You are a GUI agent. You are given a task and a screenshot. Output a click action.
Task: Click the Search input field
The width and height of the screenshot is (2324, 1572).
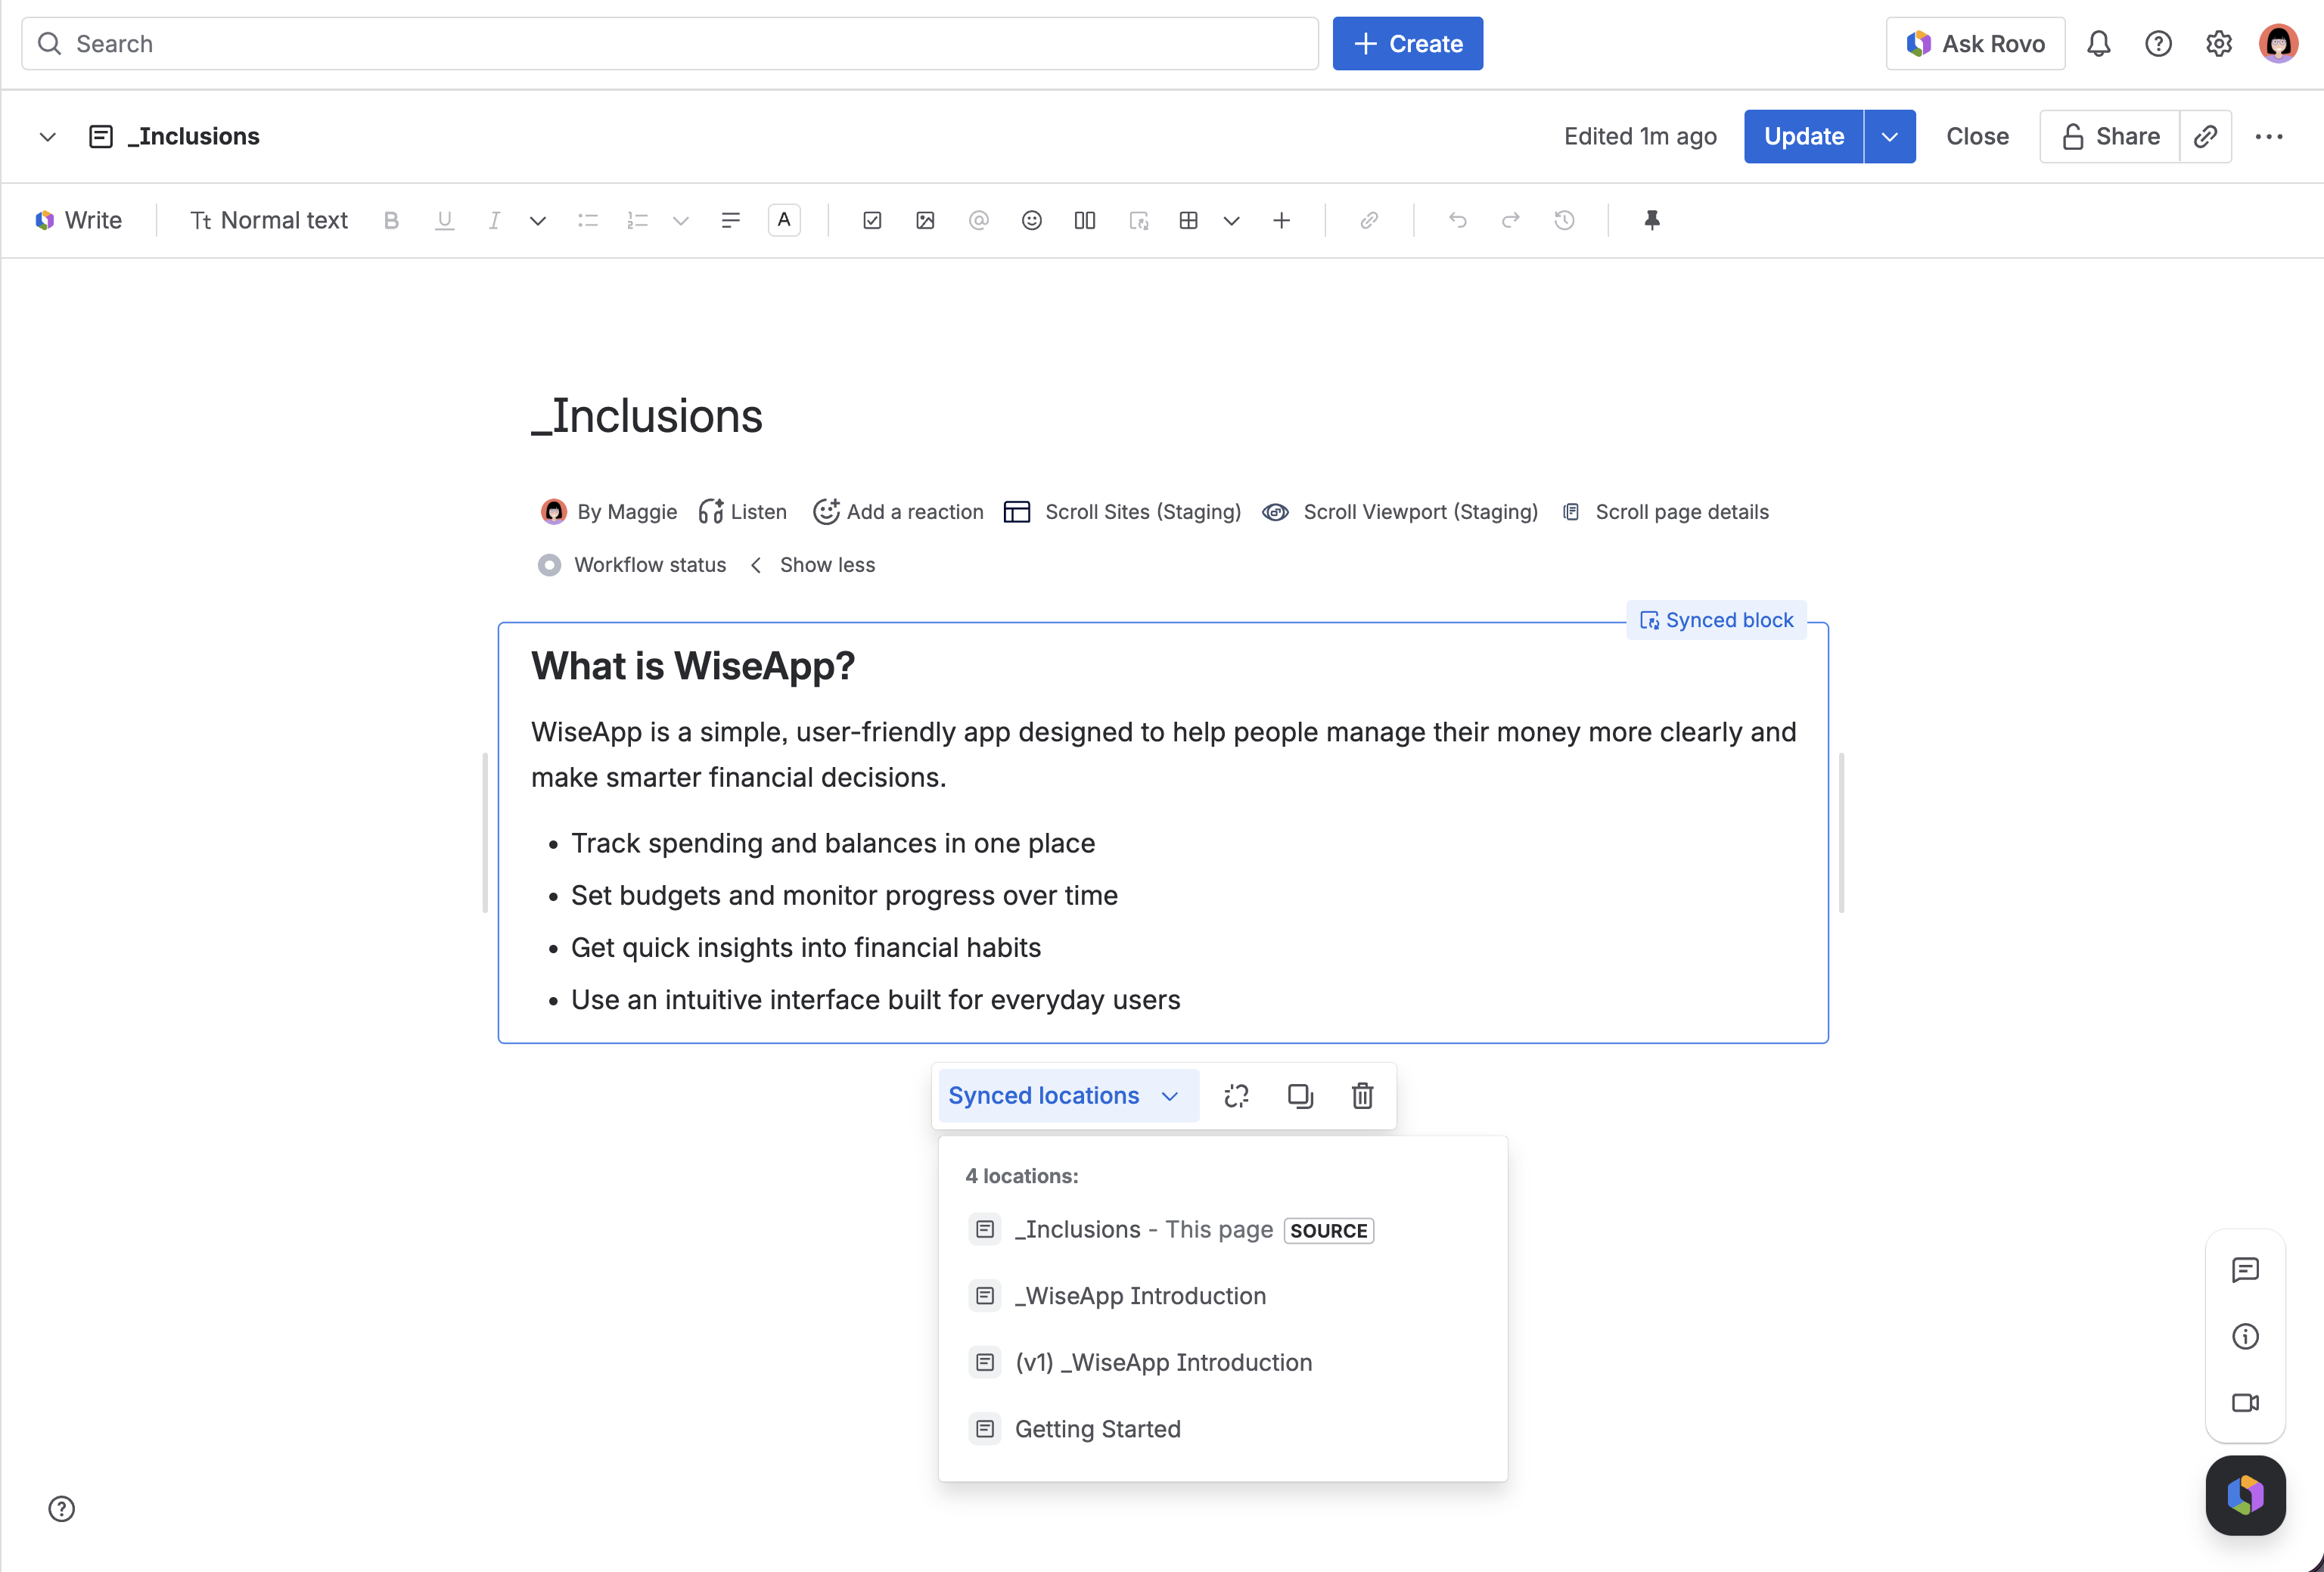click(x=670, y=44)
